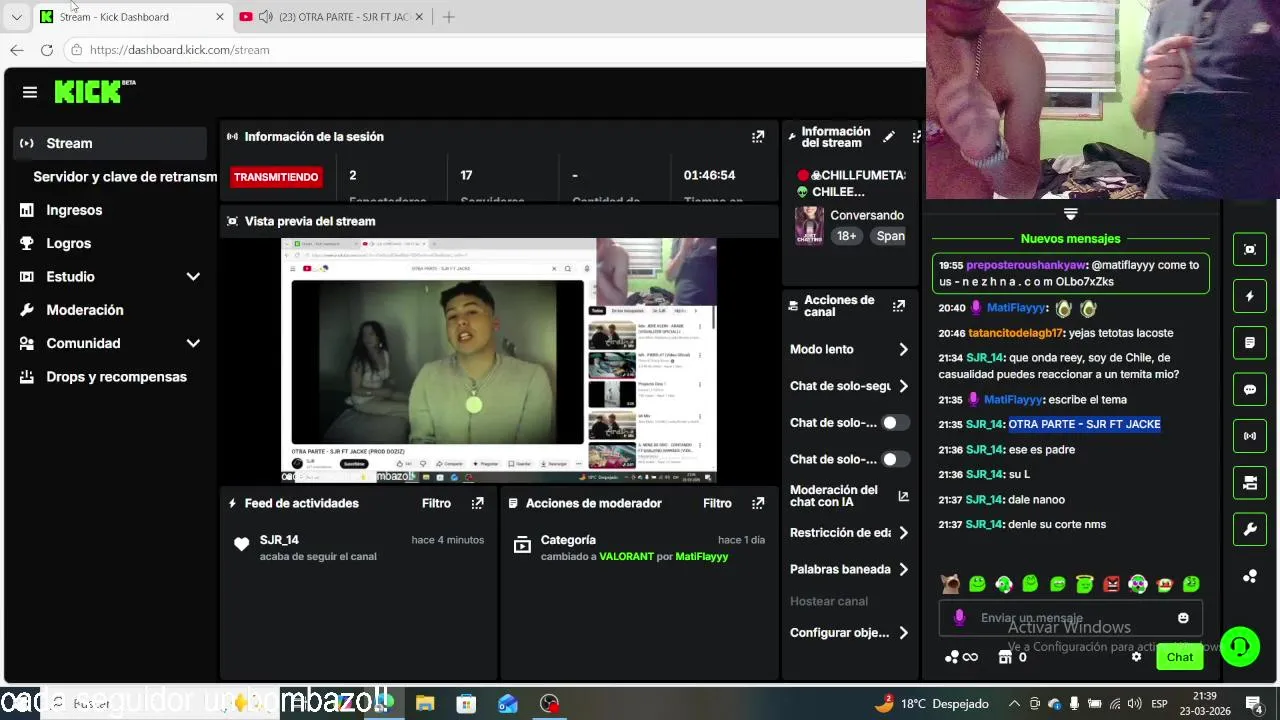Toggle second Chat de solo switch
Screen dimensions: 1280x720
tap(896, 459)
